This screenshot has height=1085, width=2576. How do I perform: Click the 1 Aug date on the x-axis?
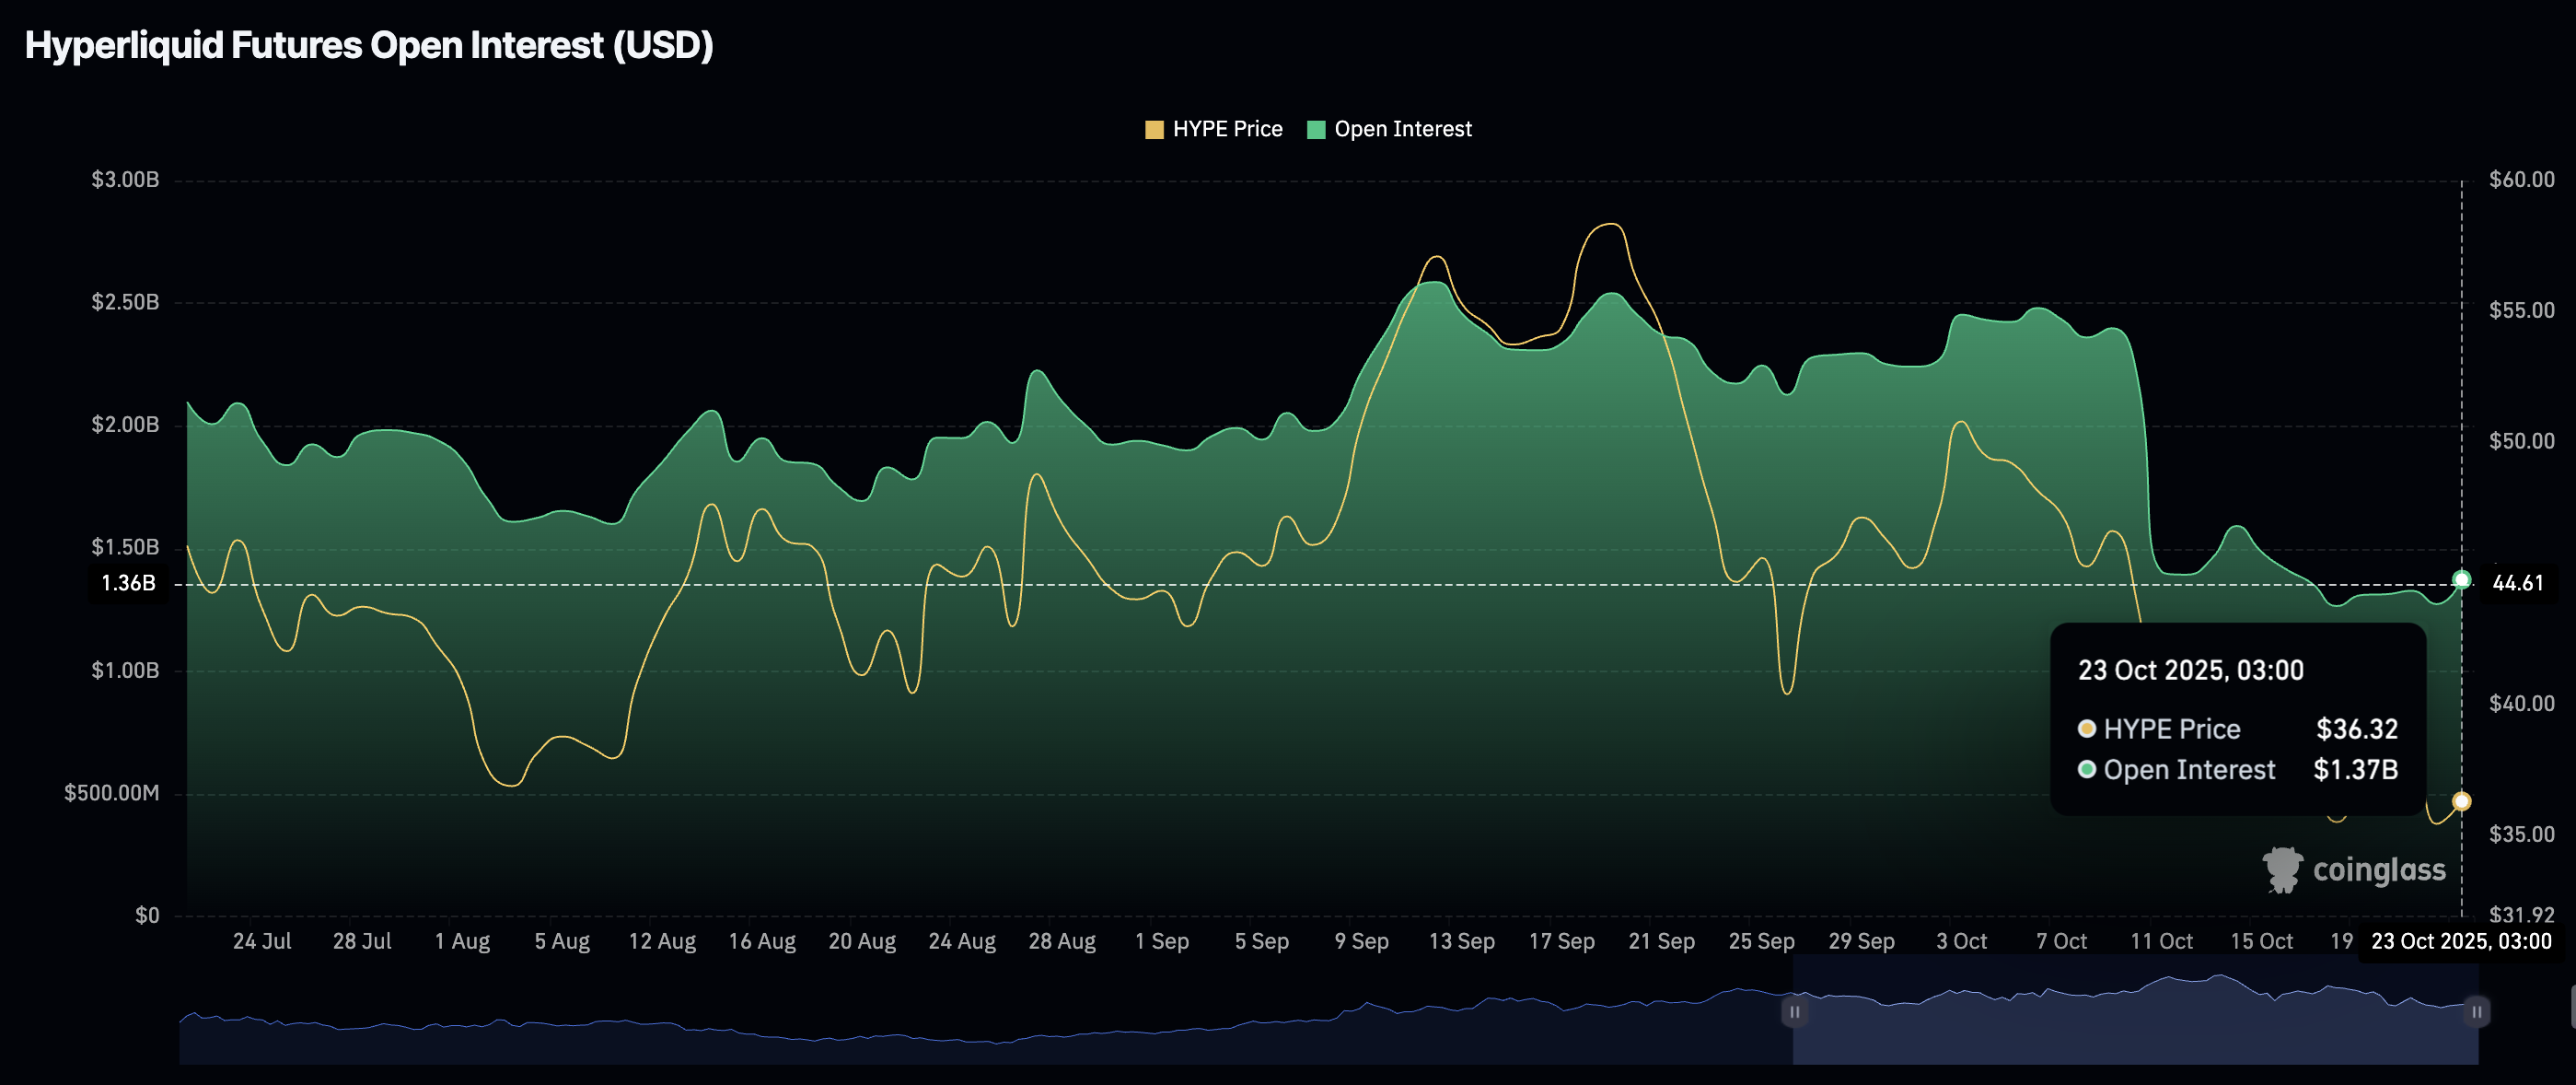click(x=462, y=942)
